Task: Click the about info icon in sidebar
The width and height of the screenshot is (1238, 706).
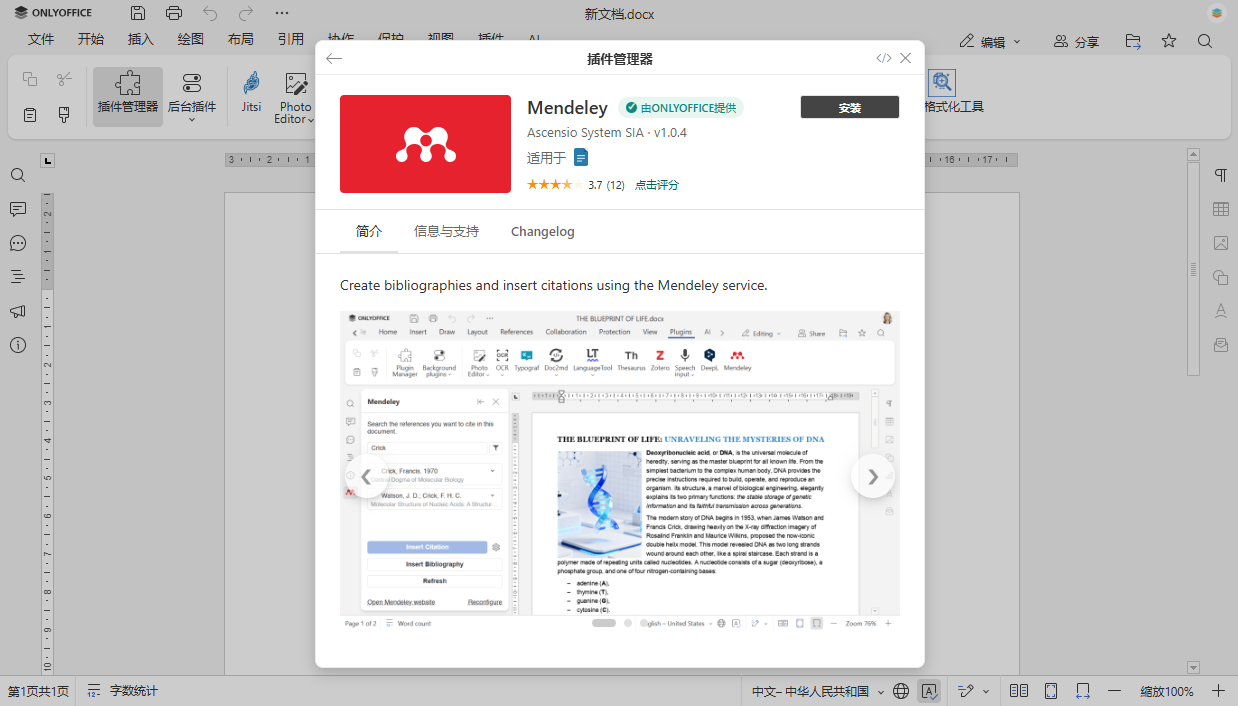Action: pos(18,345)
